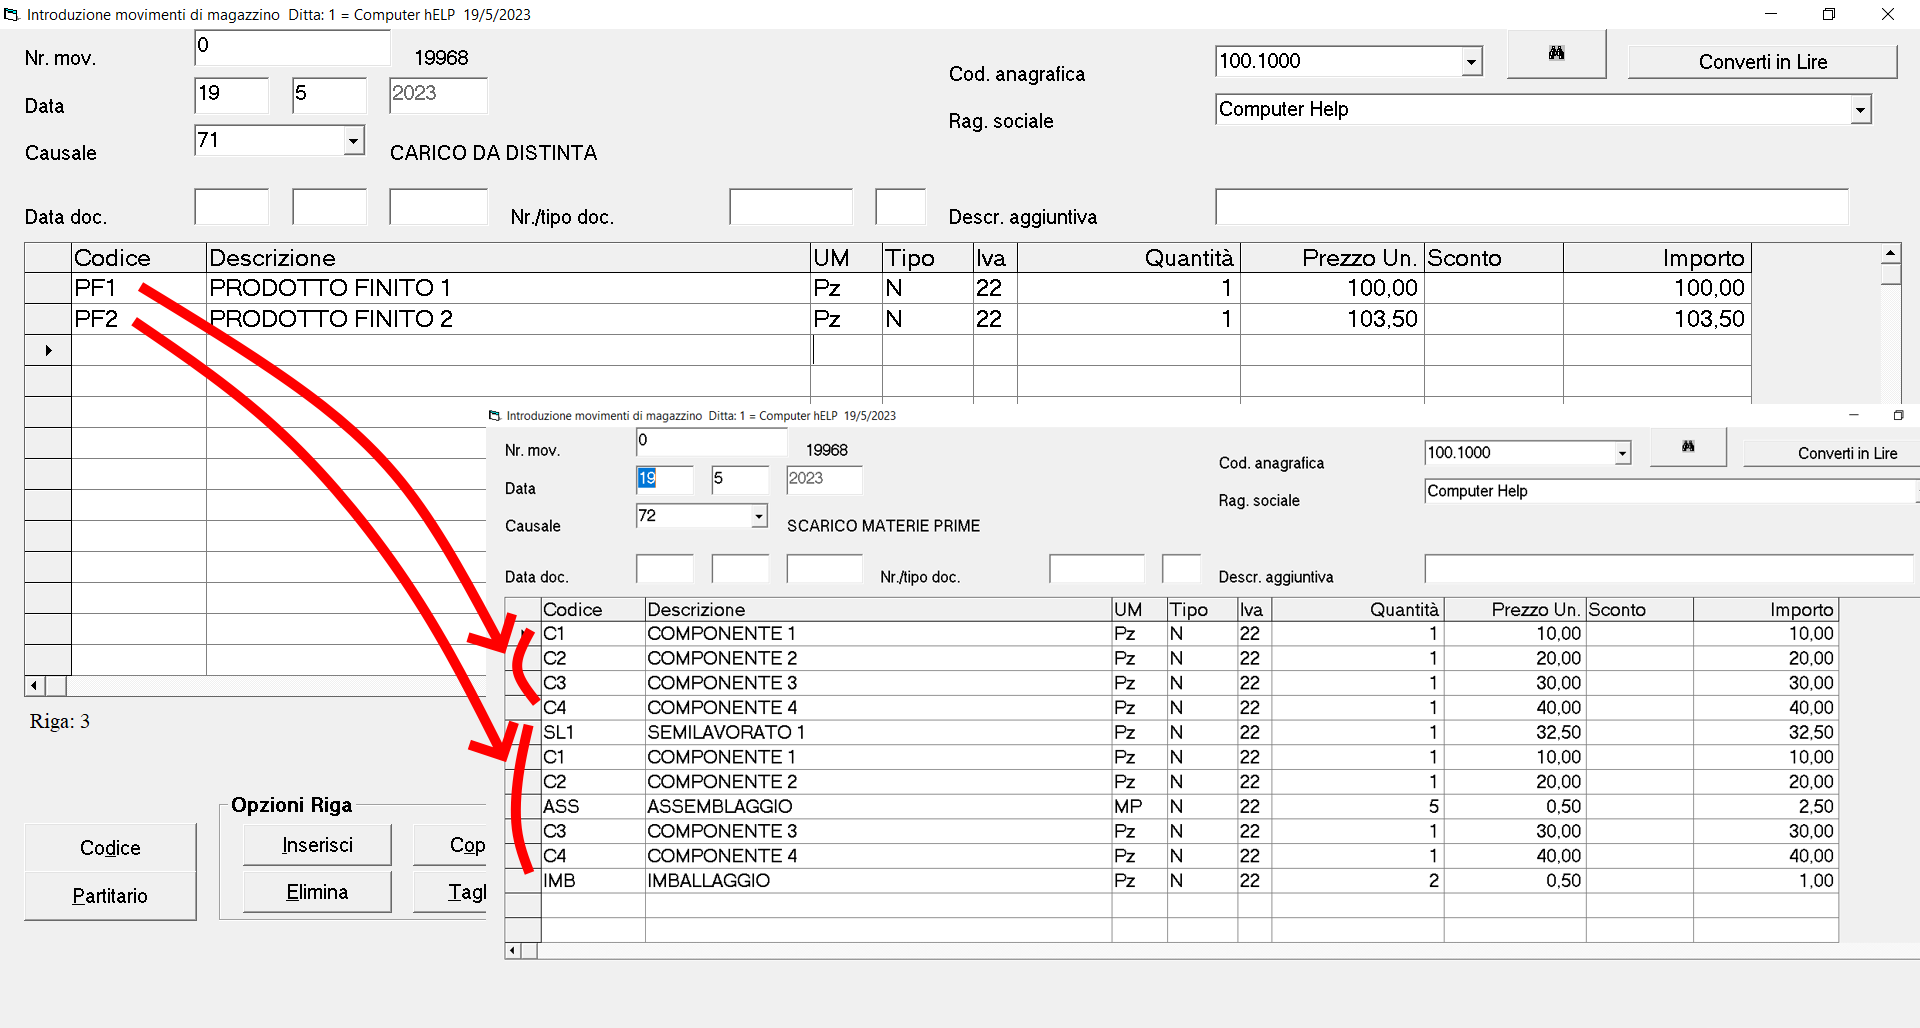Click highlighted day field 19 in overlay window
Screen dimensions: 1920x1028
(x=664, y=479)
